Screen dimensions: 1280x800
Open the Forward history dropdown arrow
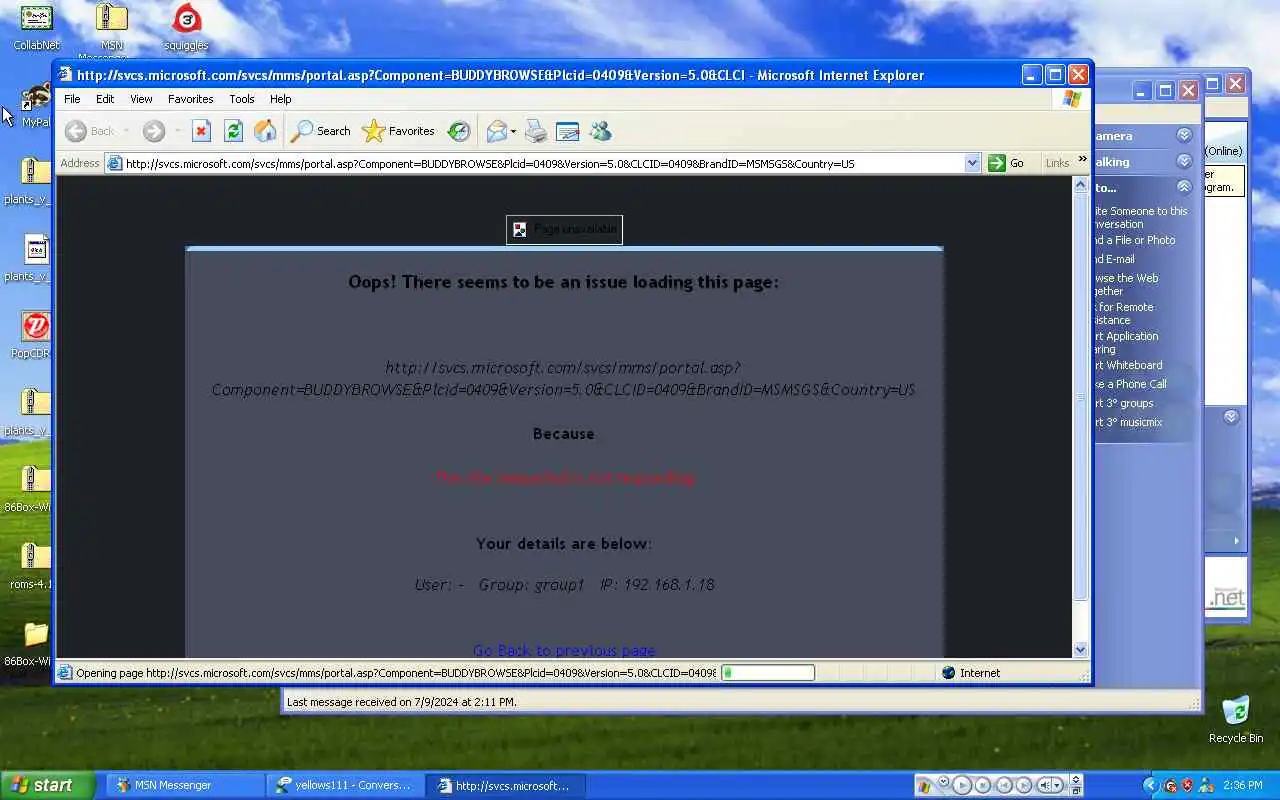[x=177, y=131]
